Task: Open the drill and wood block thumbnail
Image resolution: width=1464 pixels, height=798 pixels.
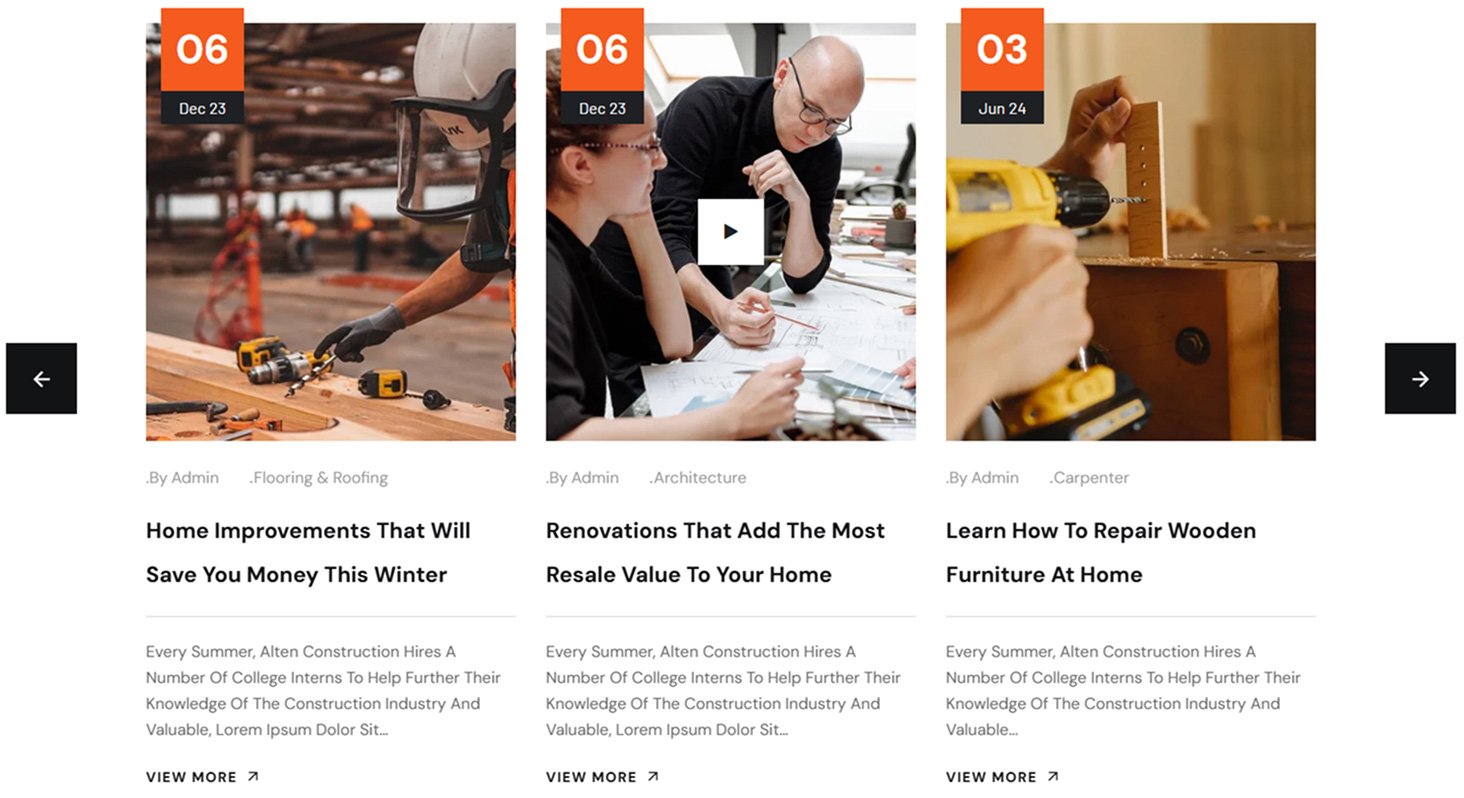Action: click(1131, 232)
